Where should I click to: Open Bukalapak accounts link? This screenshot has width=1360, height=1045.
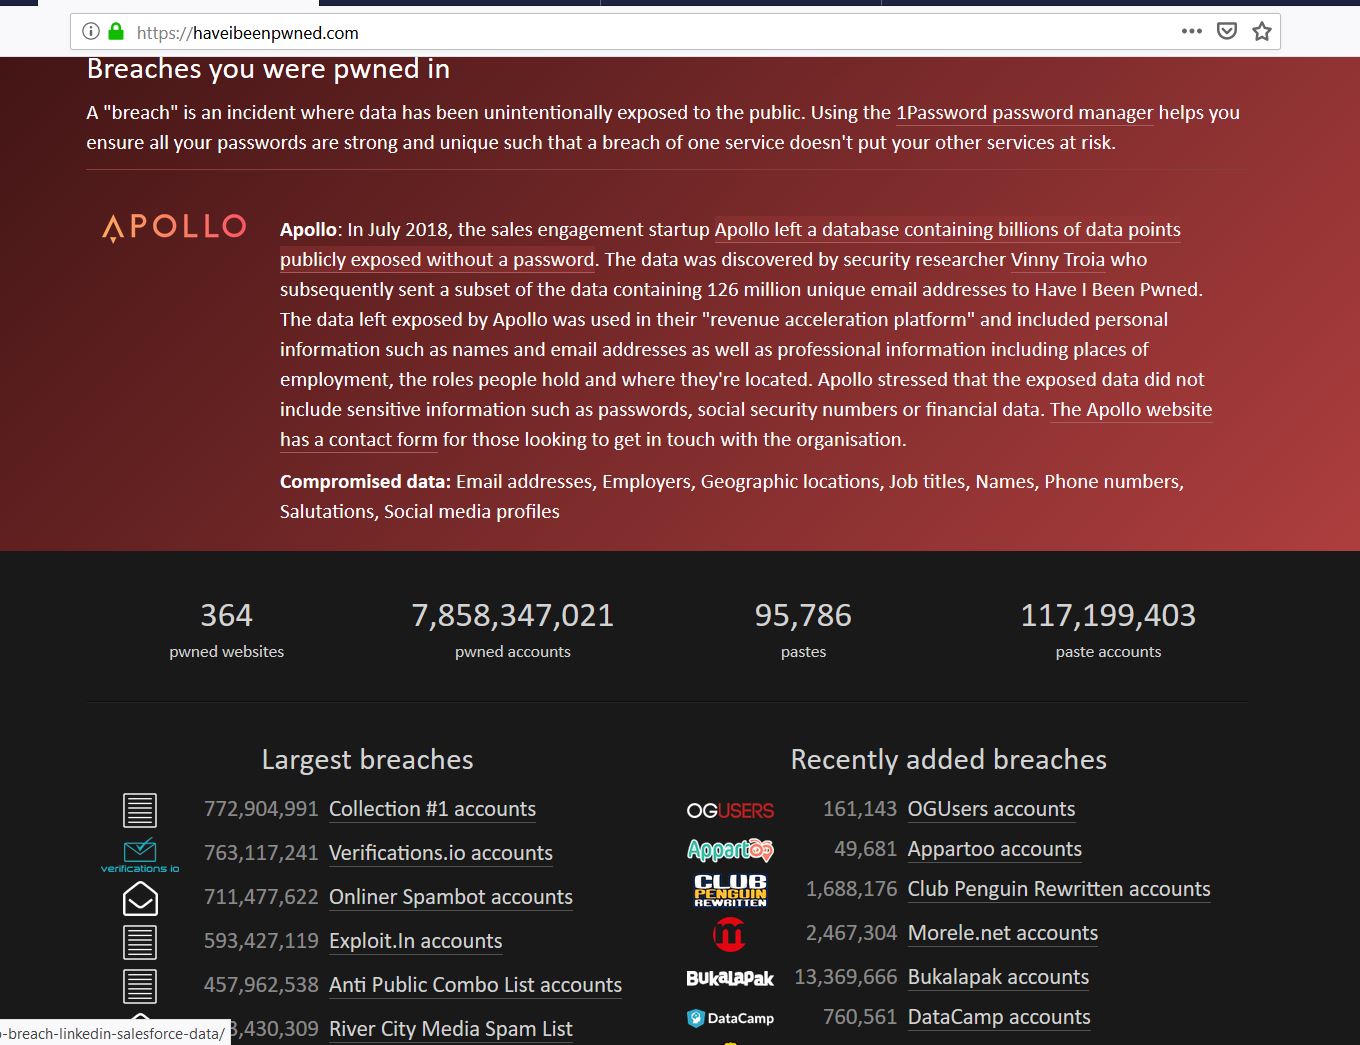(998, 977)
